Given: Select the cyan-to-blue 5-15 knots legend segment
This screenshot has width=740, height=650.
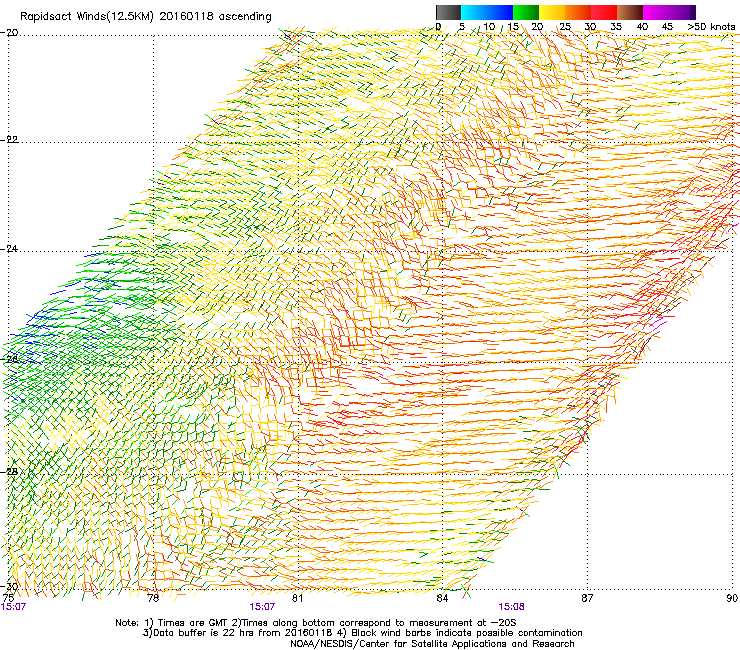Looking at the screenshot, I should pos(487,12).
